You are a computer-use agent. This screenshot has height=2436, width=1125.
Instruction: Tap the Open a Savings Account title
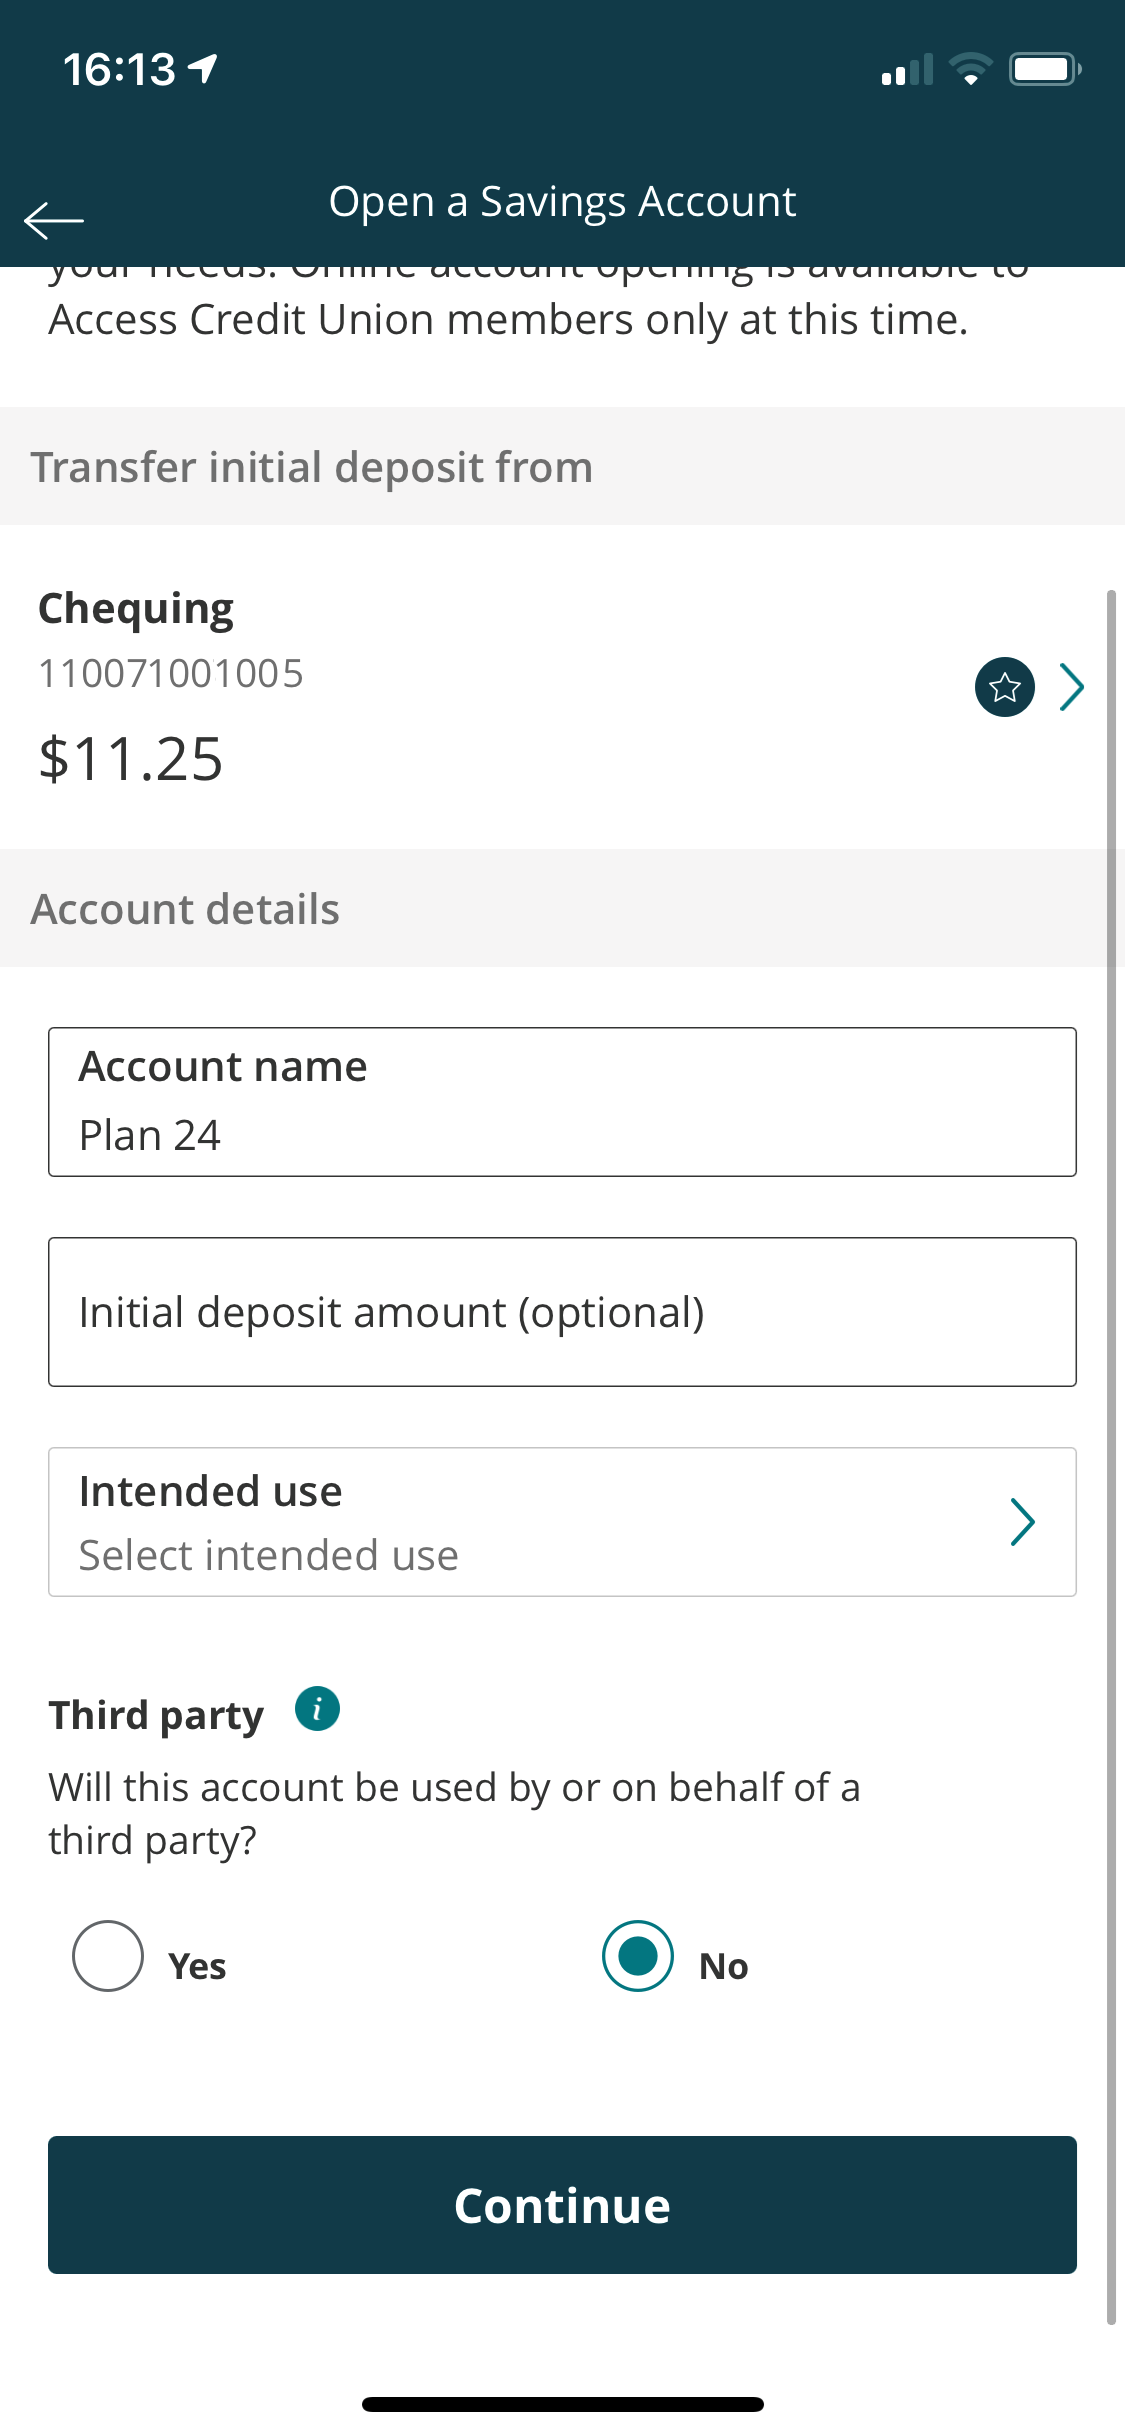562,202
